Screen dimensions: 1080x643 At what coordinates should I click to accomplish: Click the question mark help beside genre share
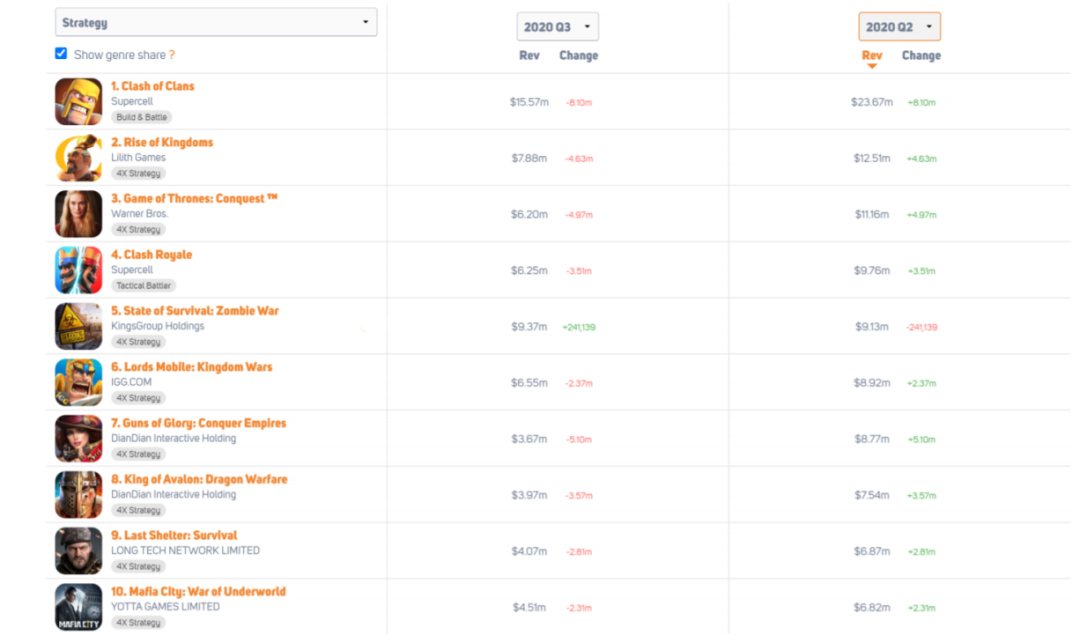click(172, 55)
